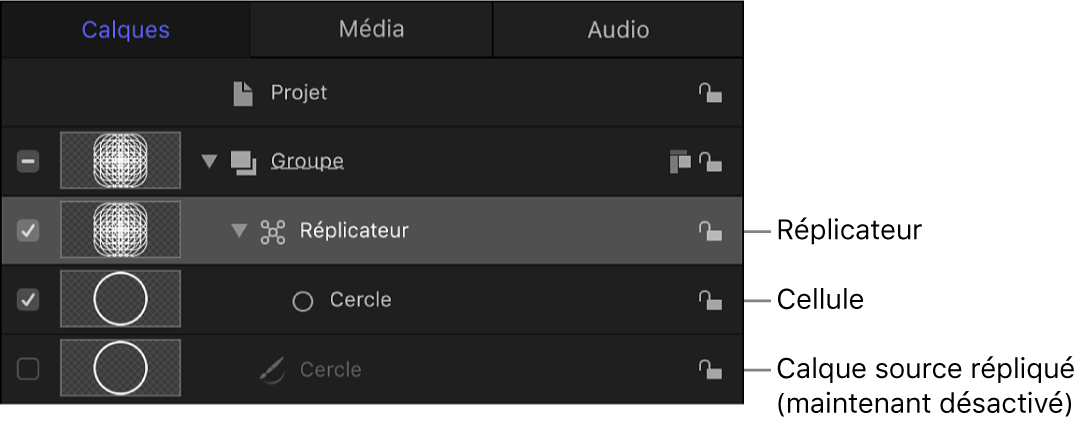Enable the deactivated Cercle source layer
Screen dimensions: 1092x430
[29, 369]
